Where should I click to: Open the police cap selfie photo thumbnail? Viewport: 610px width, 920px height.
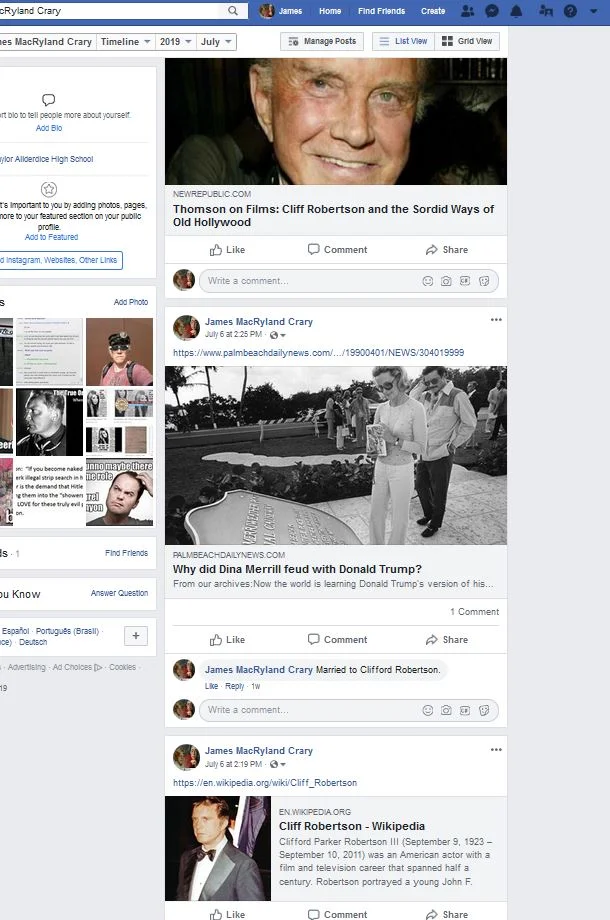point(119,351)
